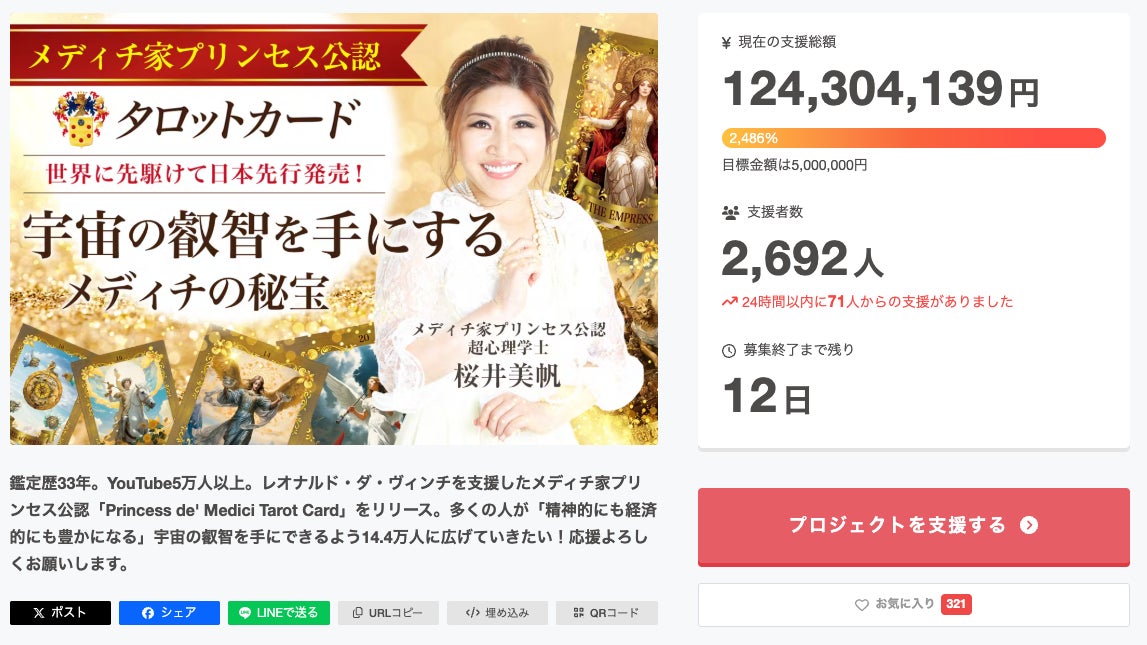
Task: Click the heart icon in お気に入り
Action: click(862, 605)
